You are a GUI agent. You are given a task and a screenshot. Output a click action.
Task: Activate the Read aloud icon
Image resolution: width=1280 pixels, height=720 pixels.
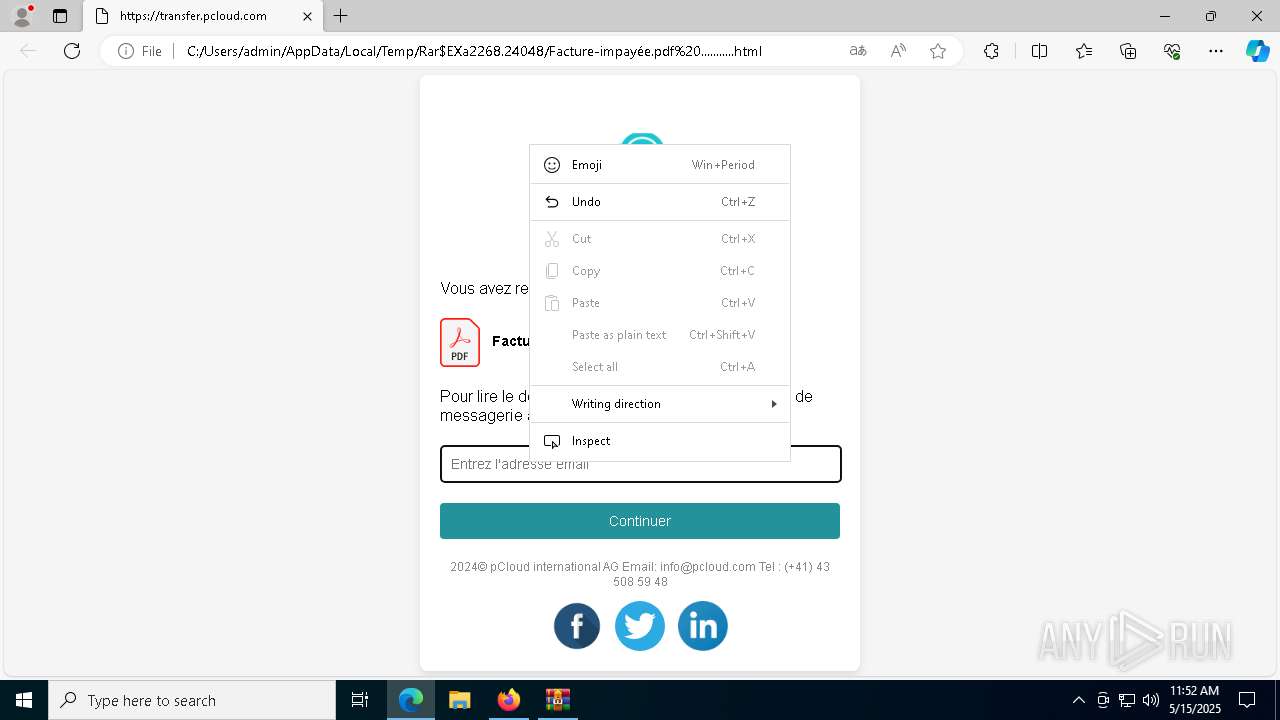898,51
